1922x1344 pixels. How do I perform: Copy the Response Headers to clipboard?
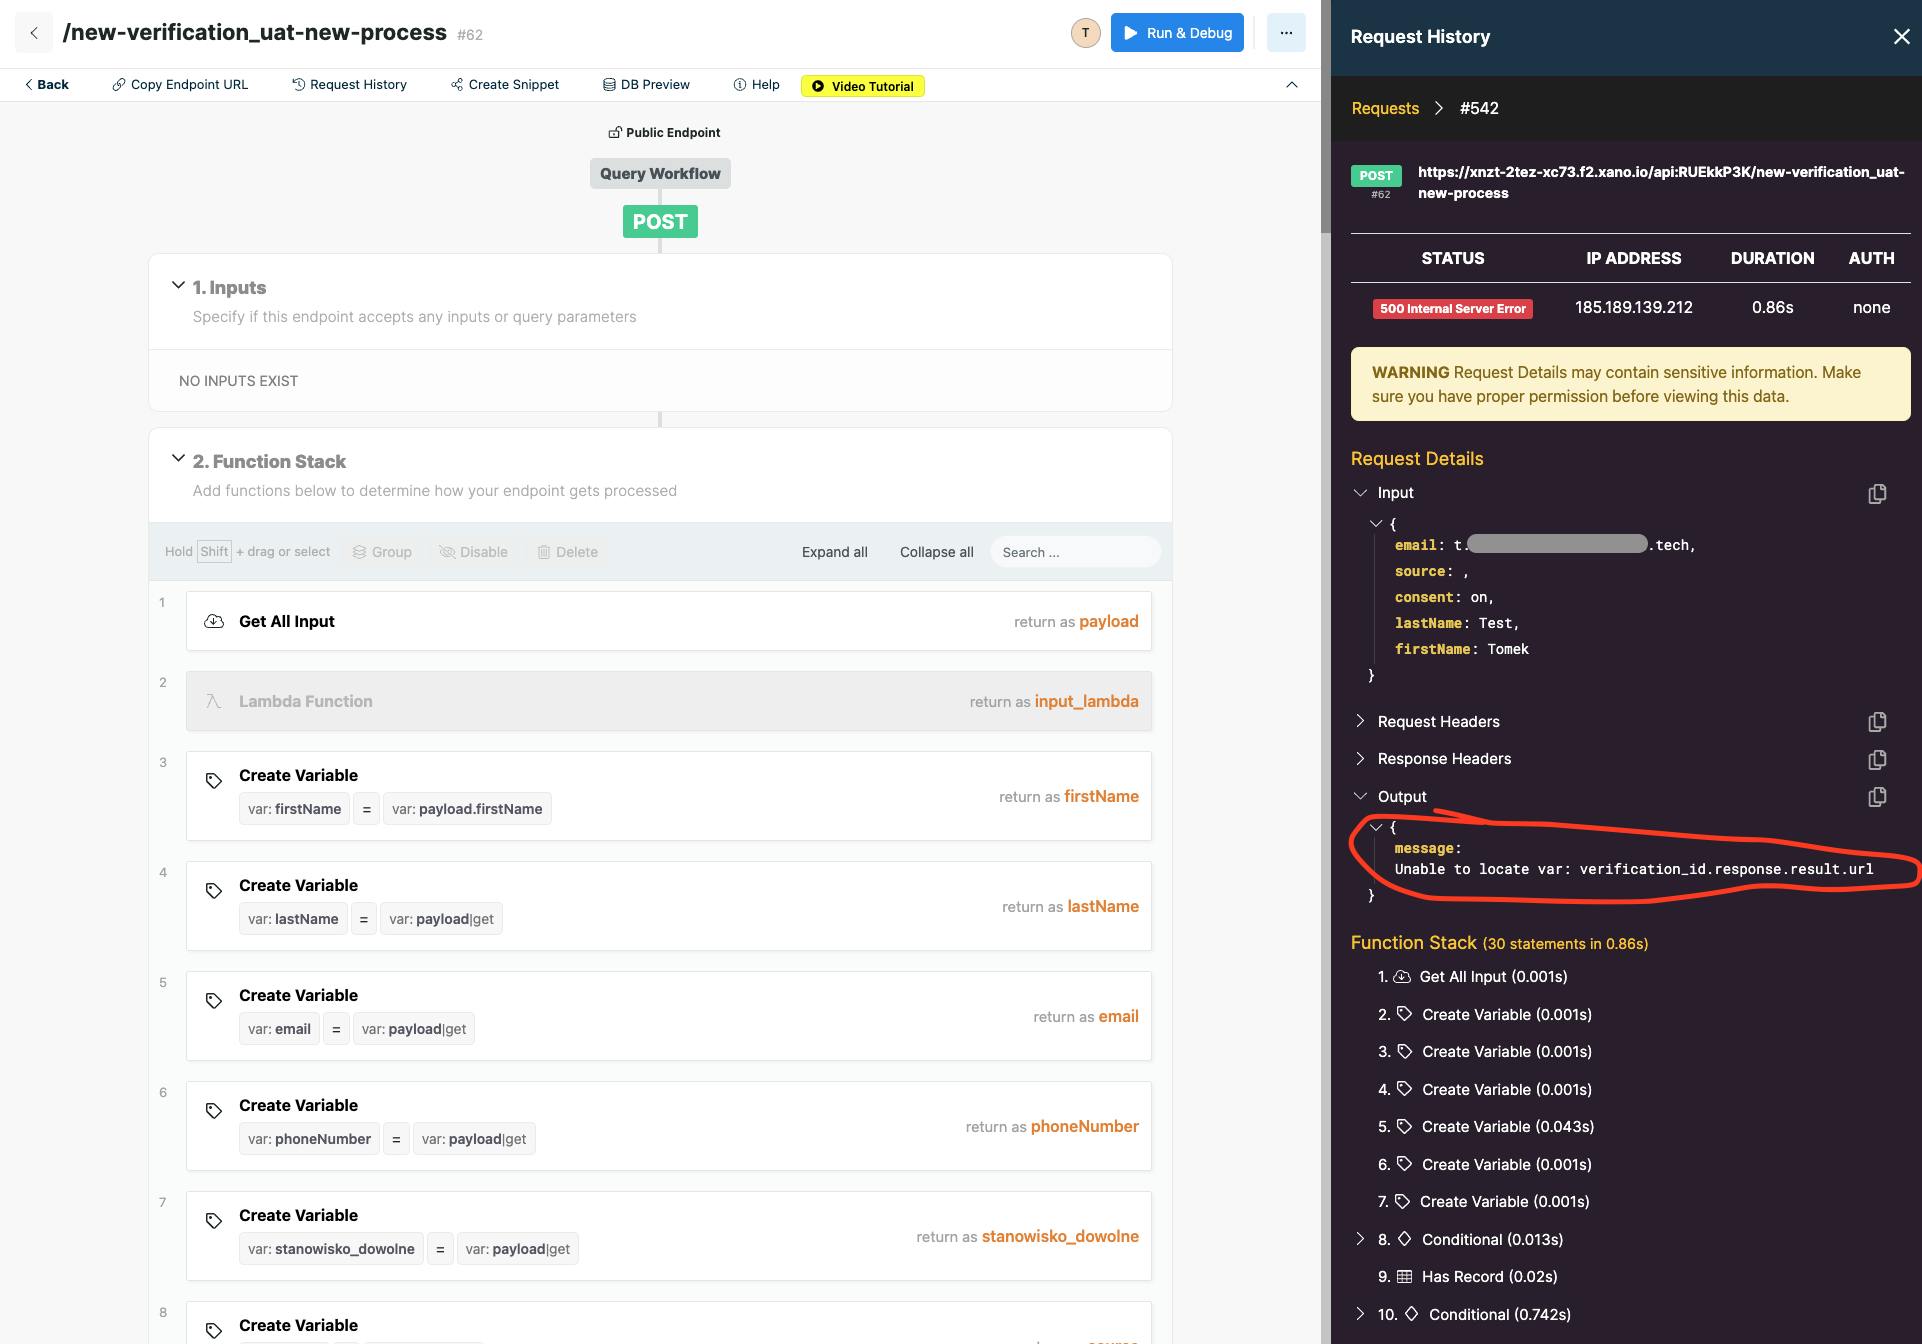click(x=1877, y=760)
